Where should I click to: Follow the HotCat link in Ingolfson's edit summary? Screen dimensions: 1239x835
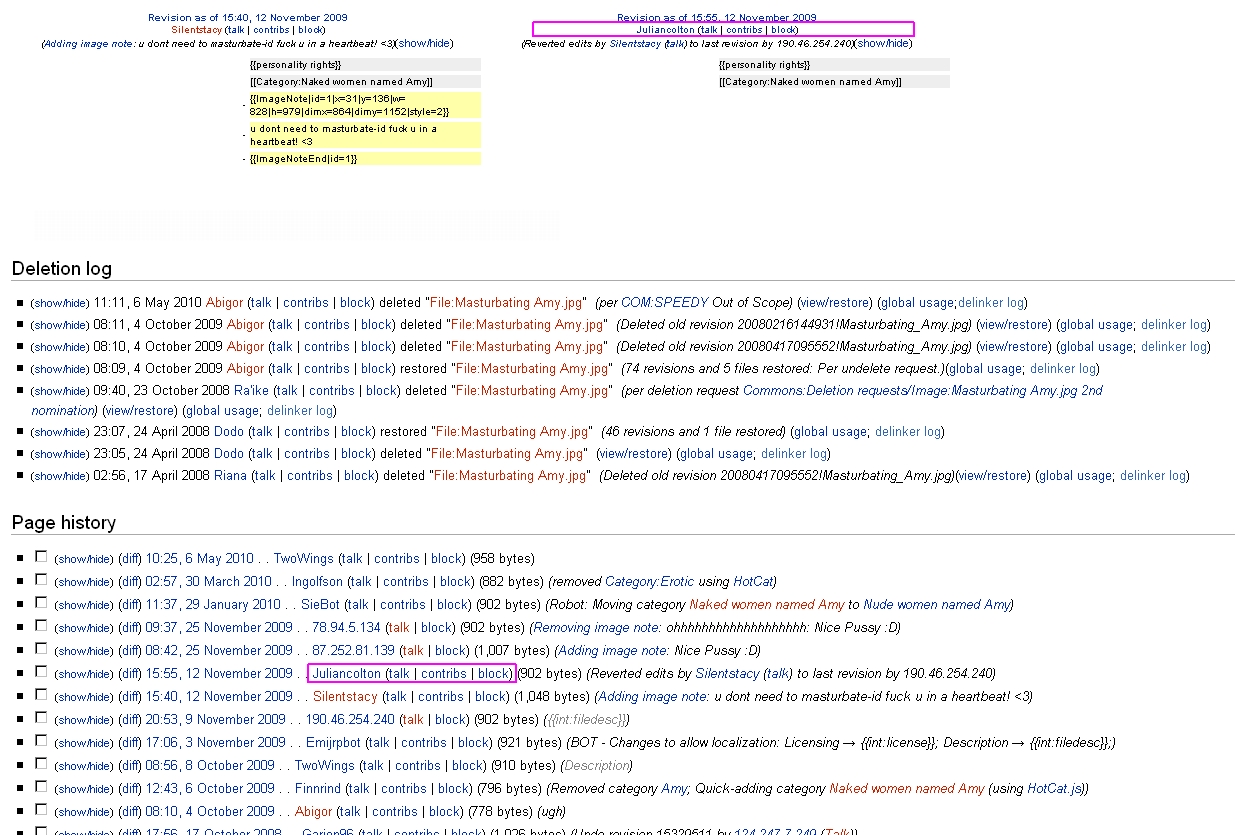pos(752,582)
